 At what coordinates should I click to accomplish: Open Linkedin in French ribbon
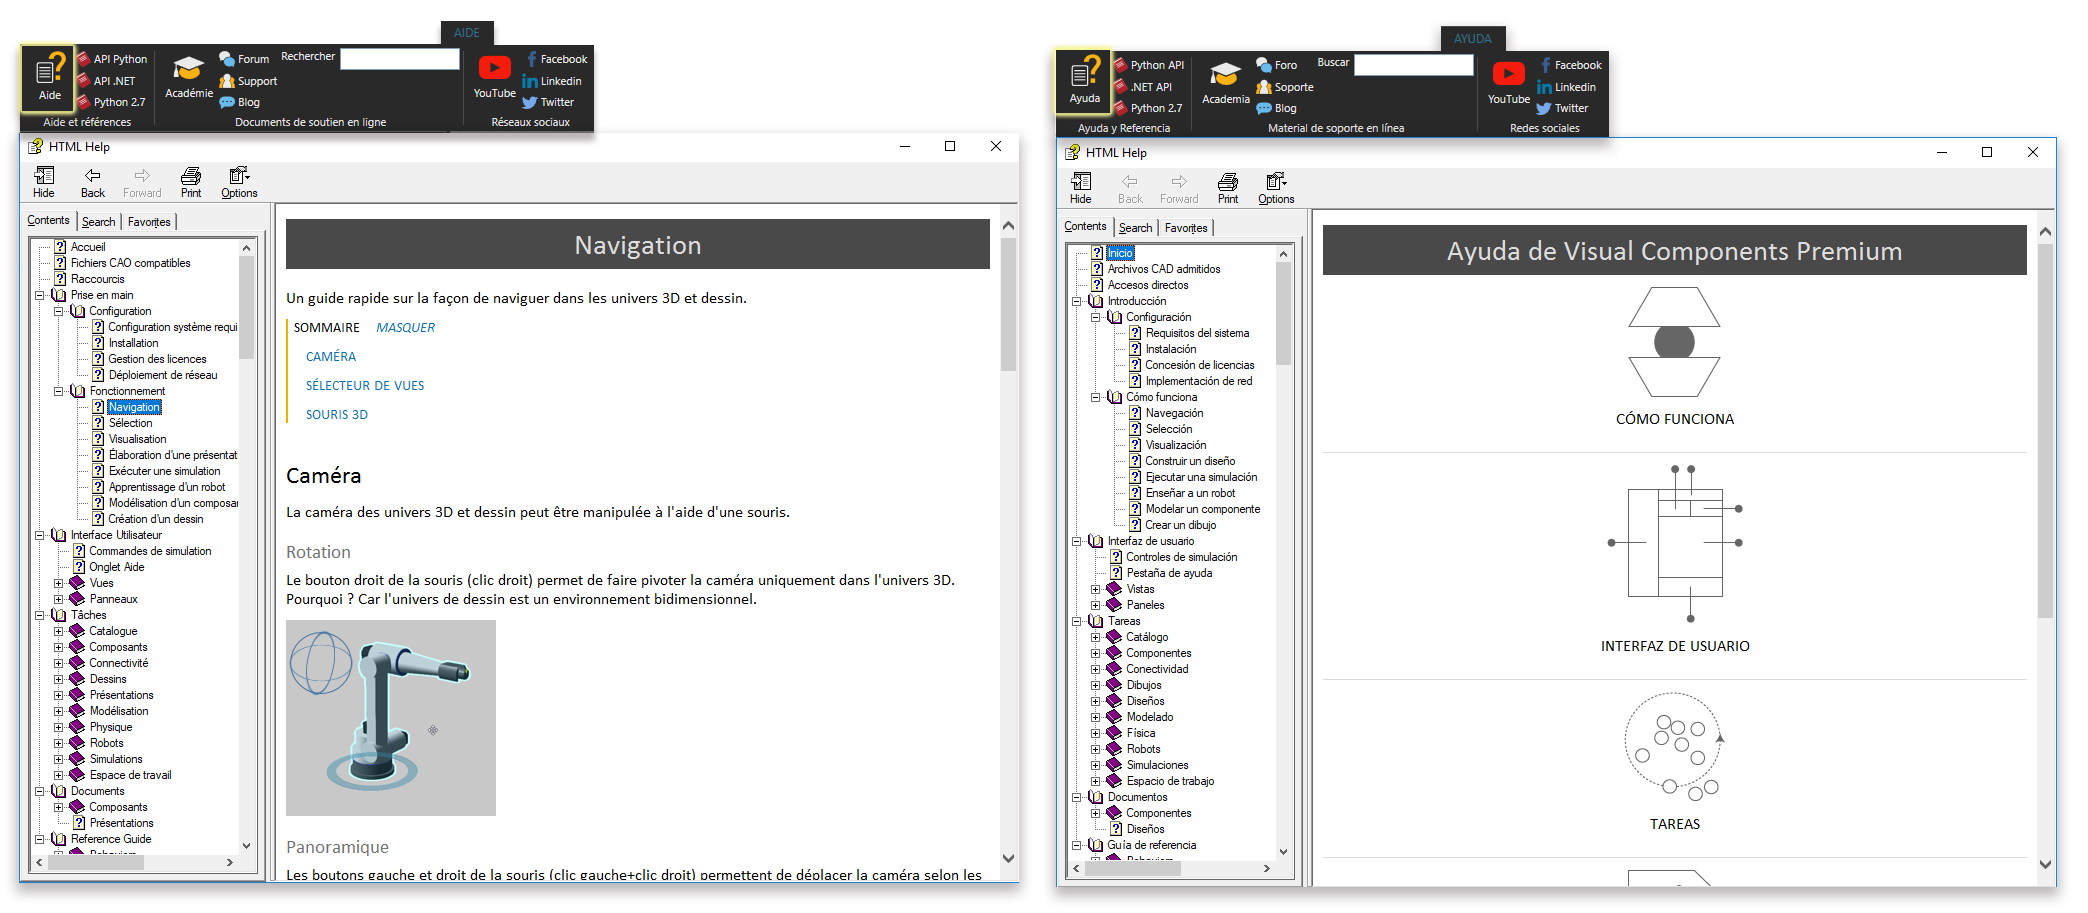pos(552,81)
